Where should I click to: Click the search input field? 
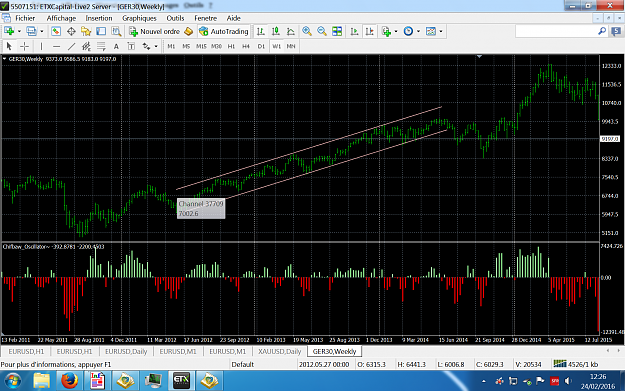click(556, 31)
